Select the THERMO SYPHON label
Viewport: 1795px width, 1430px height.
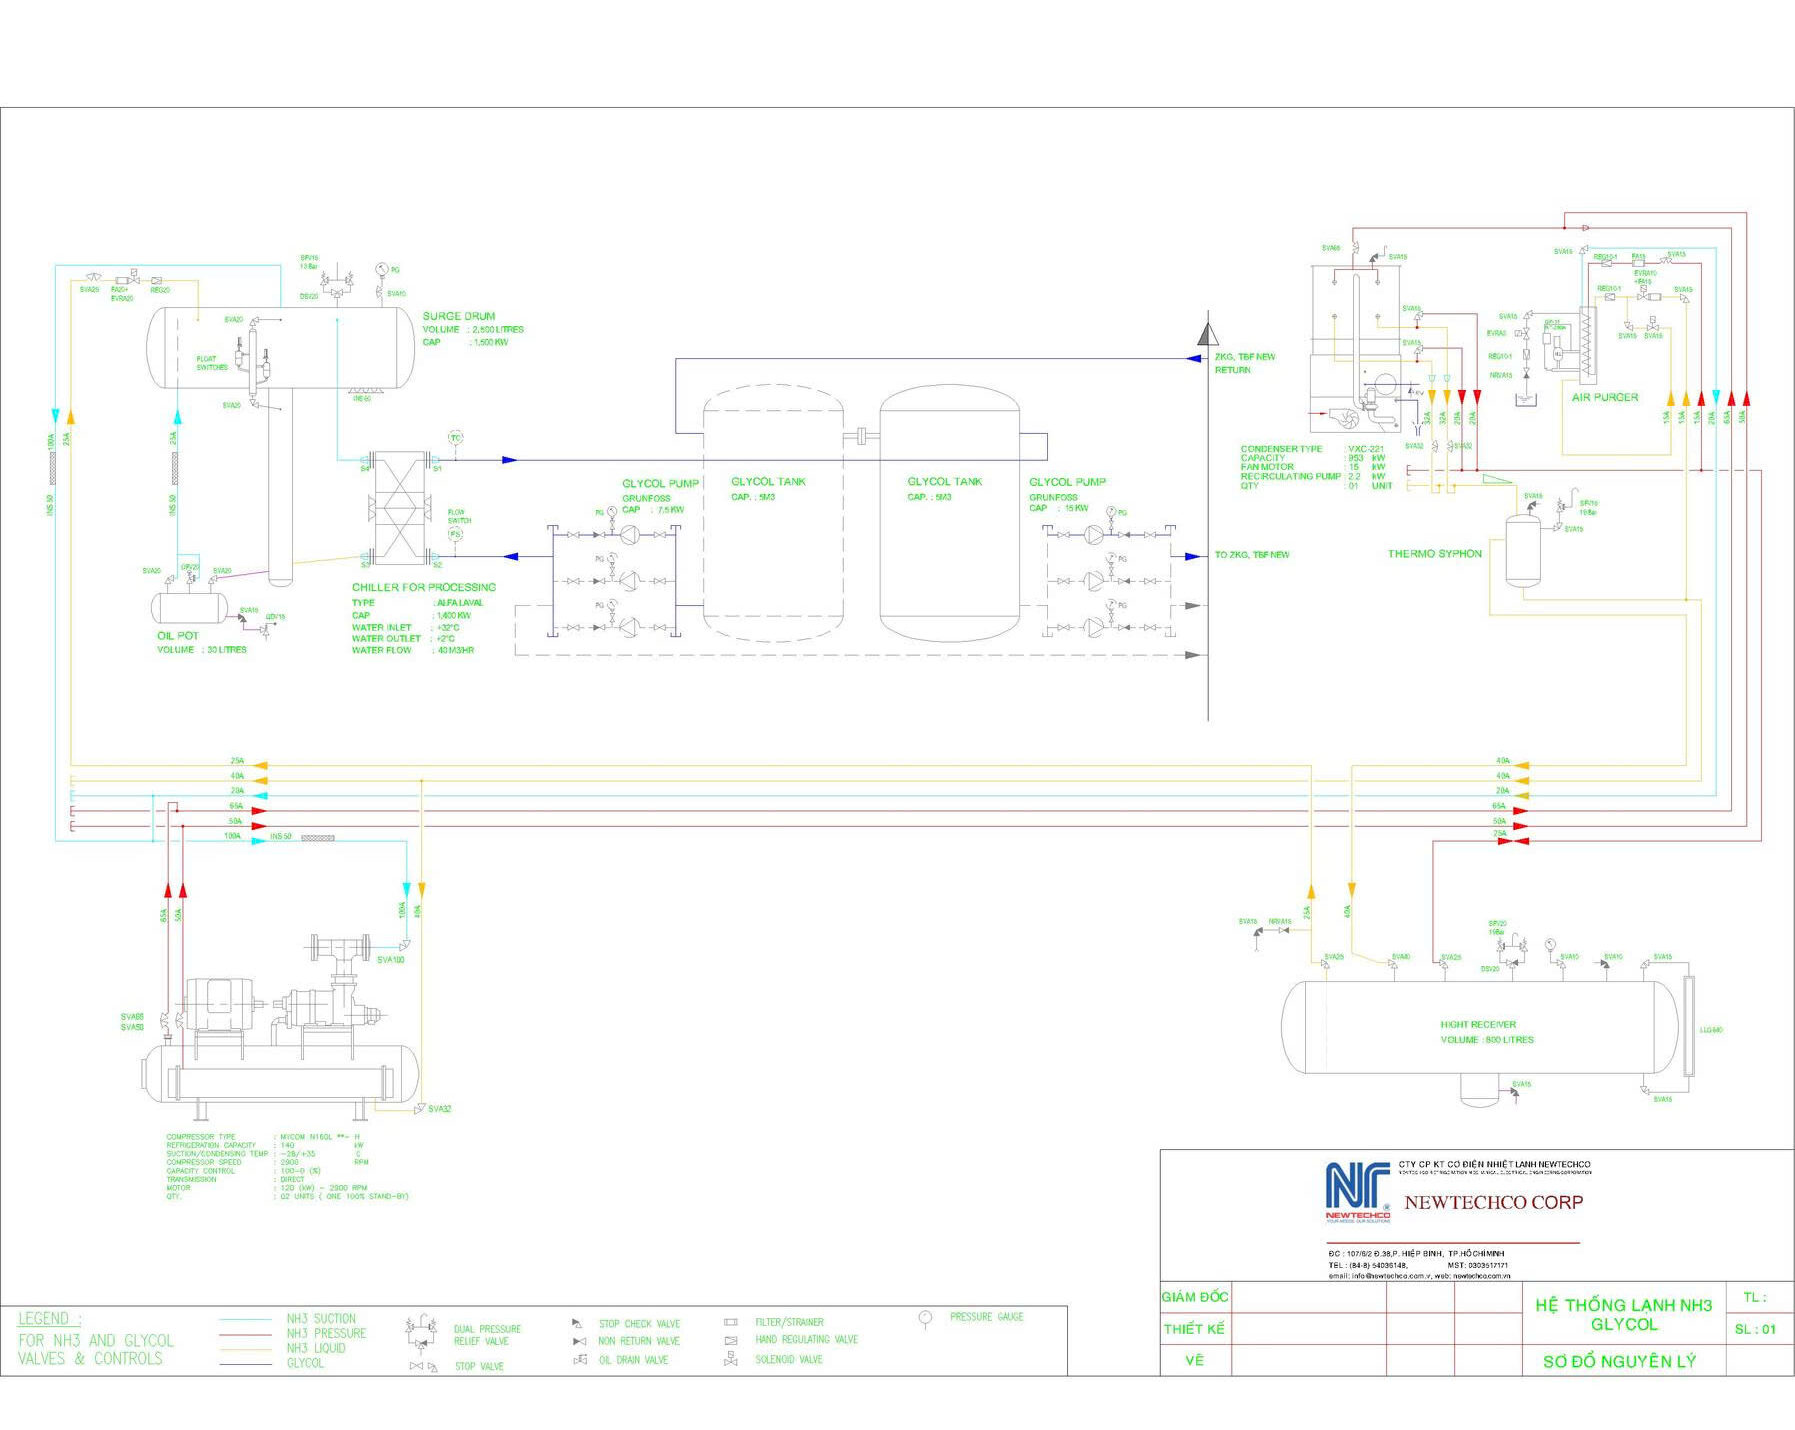click(1434, 553)
